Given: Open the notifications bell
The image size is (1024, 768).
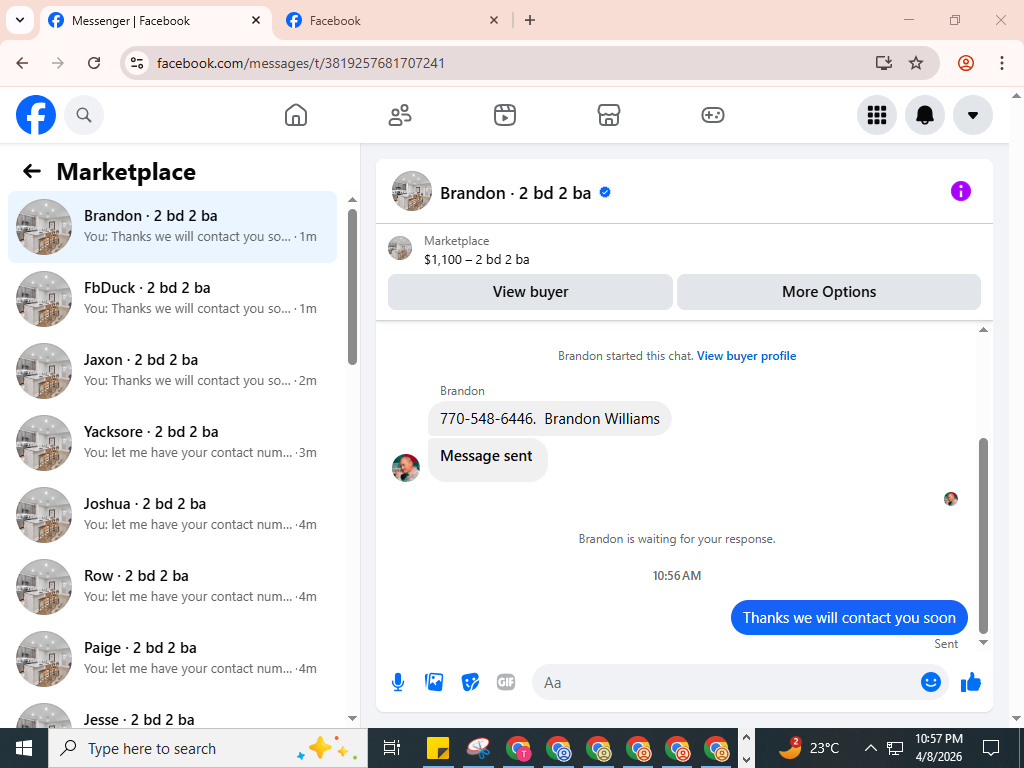Looking at the screenshot, I should click(925, 115).
